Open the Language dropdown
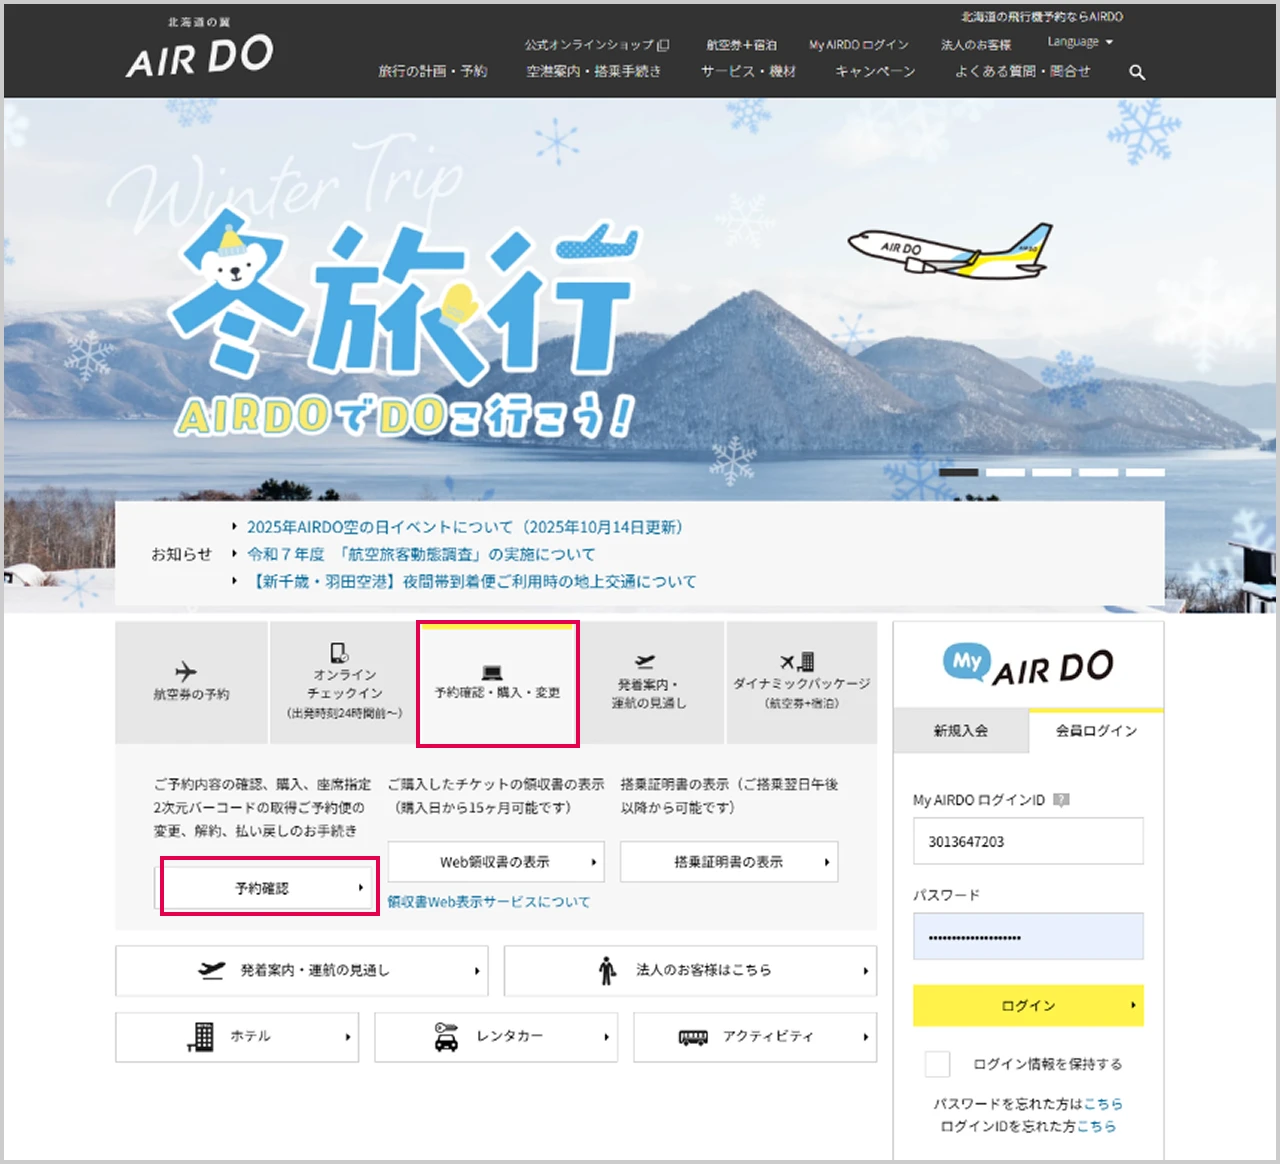Screen dimensions: 1280x1164 pos(1080,42)
